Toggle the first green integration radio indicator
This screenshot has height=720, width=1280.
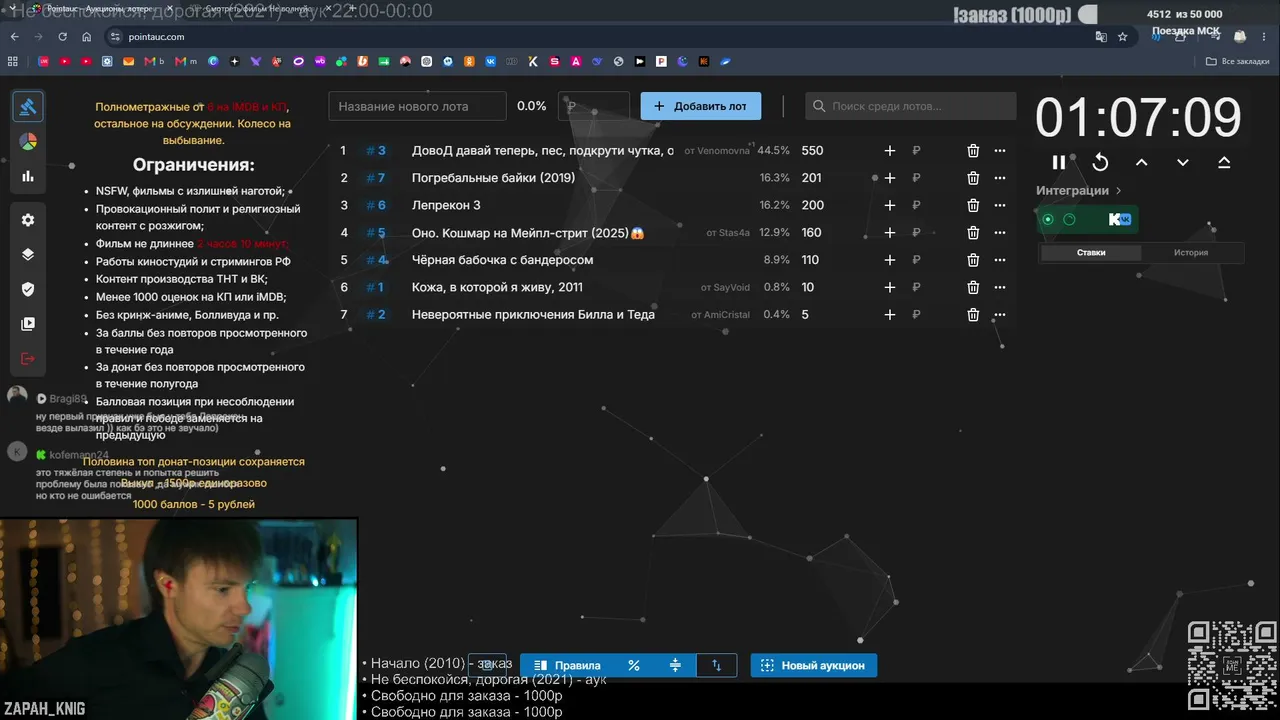tap(1048, 219)
